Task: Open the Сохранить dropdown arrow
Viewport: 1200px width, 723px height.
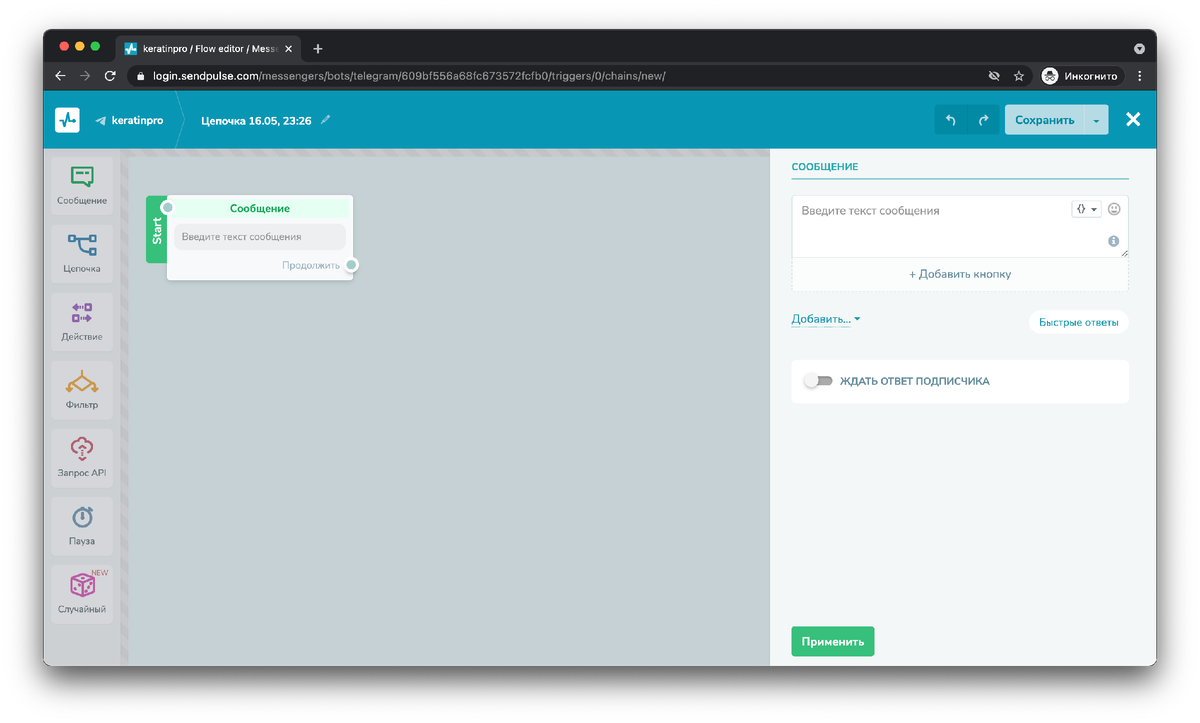Action: [x=1097, y=120]
